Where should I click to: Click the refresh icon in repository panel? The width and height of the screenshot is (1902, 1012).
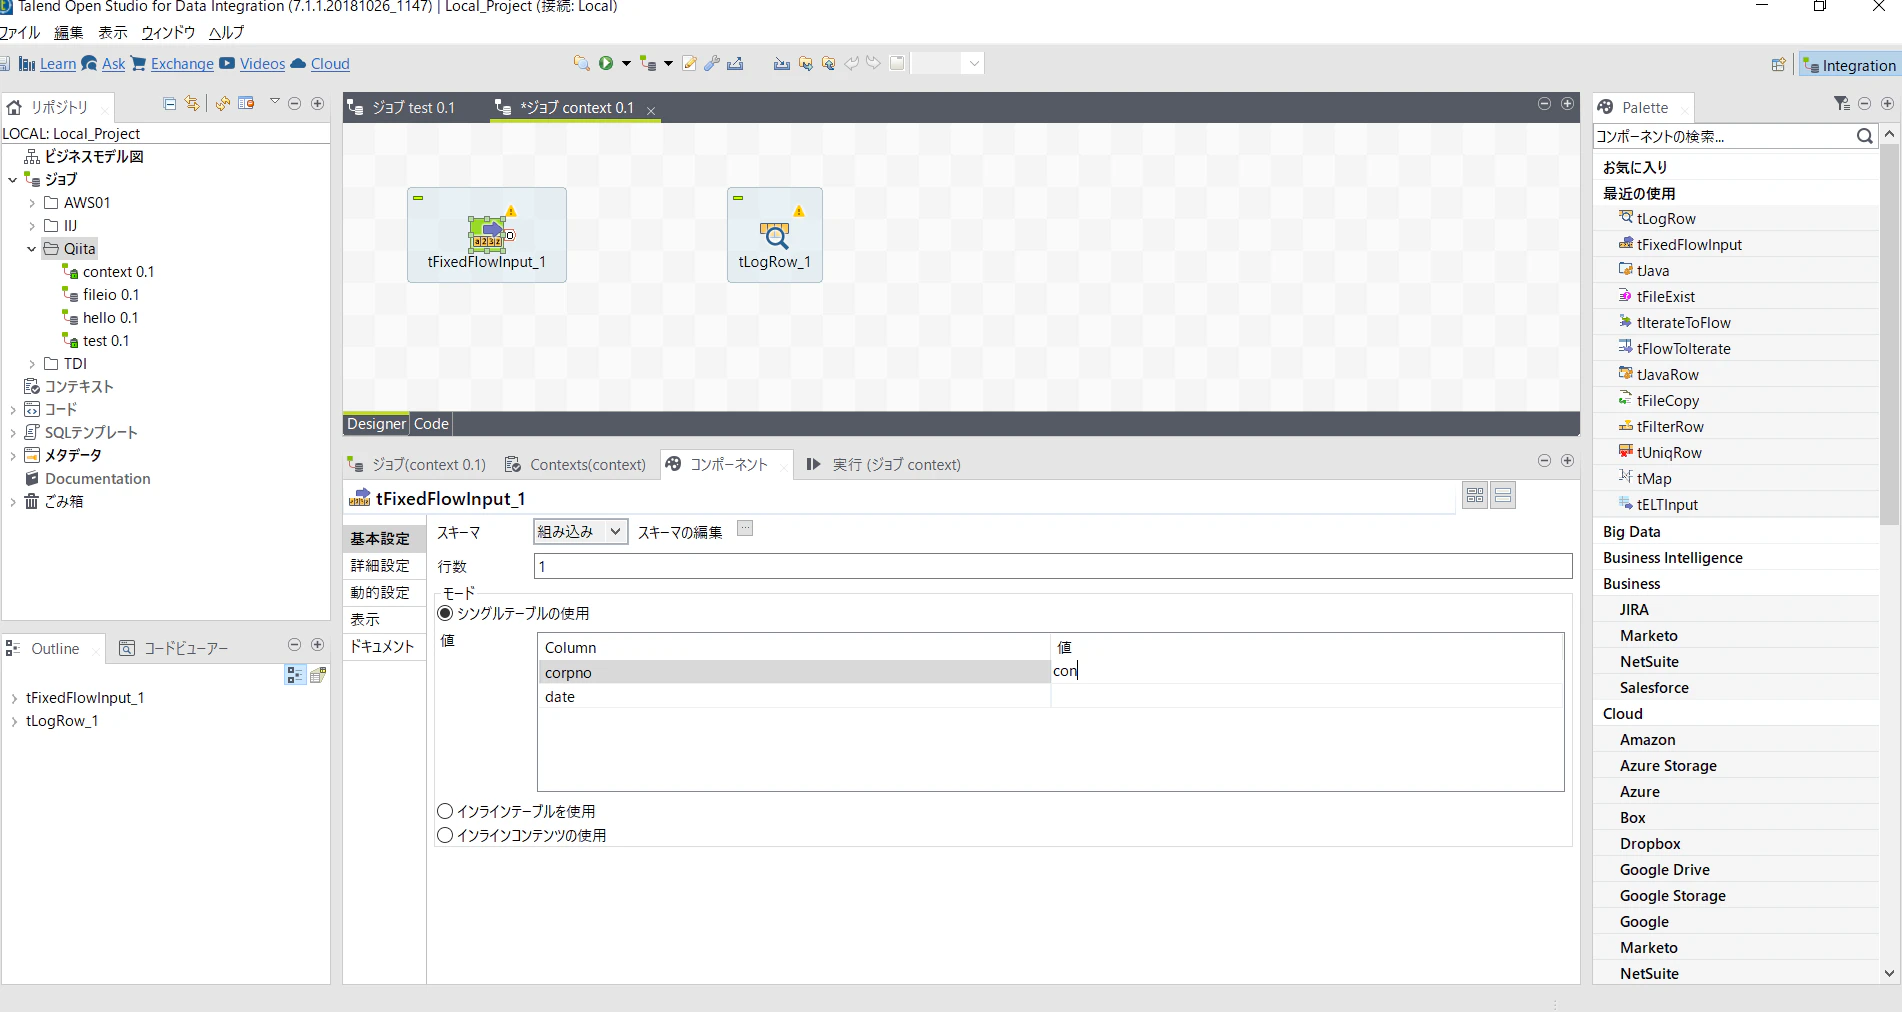pyautogui.click(x=222, y=103)
